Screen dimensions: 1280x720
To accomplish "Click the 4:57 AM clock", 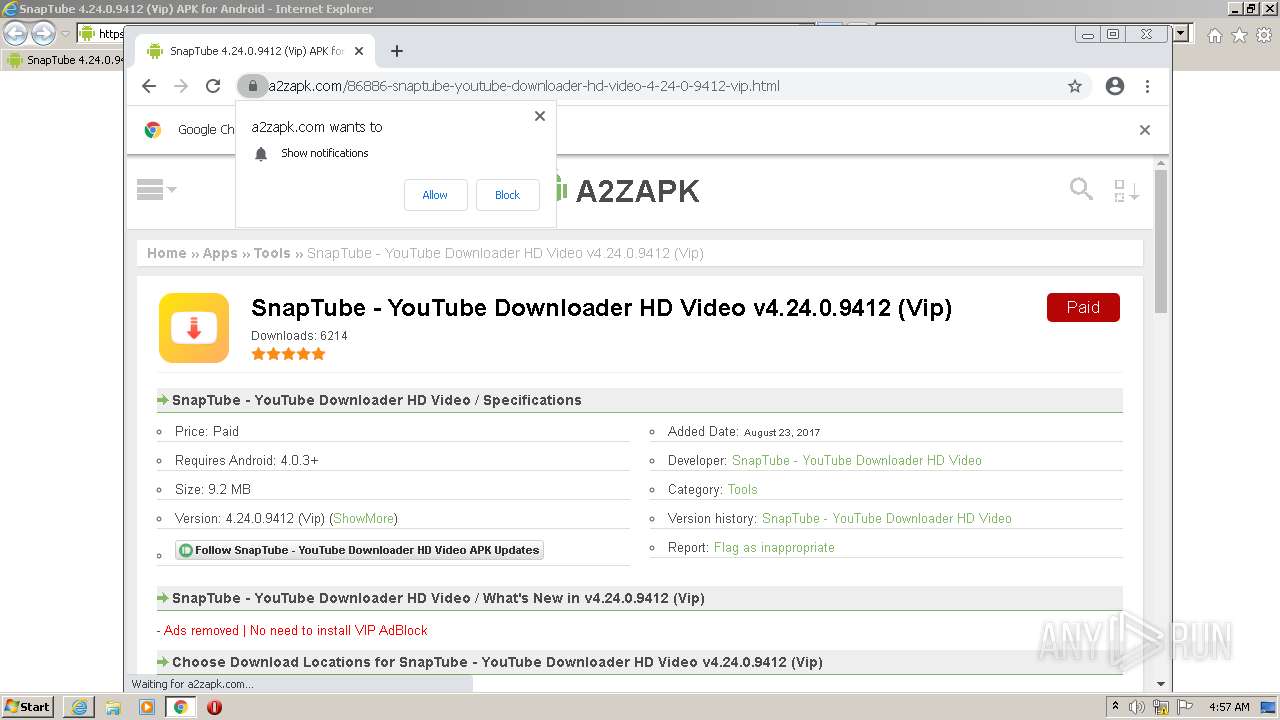I will (x=1229, y=707).
